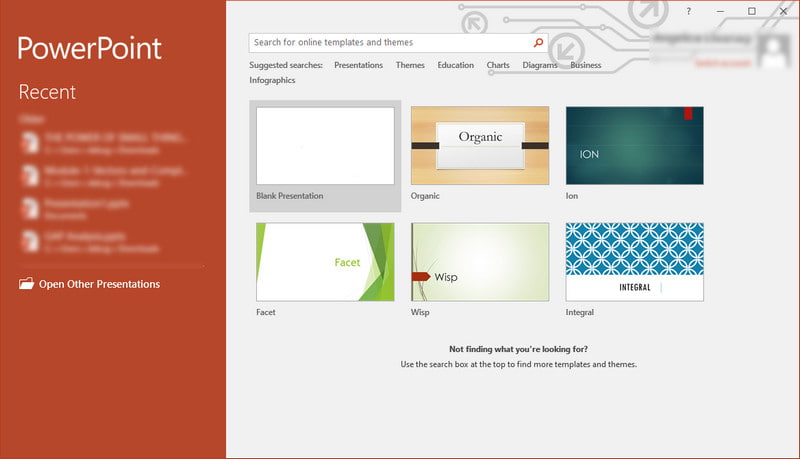This screenshot has width=800, height=459.
Task: Browse the Infographics suggested search
Action: coord(272,80)
